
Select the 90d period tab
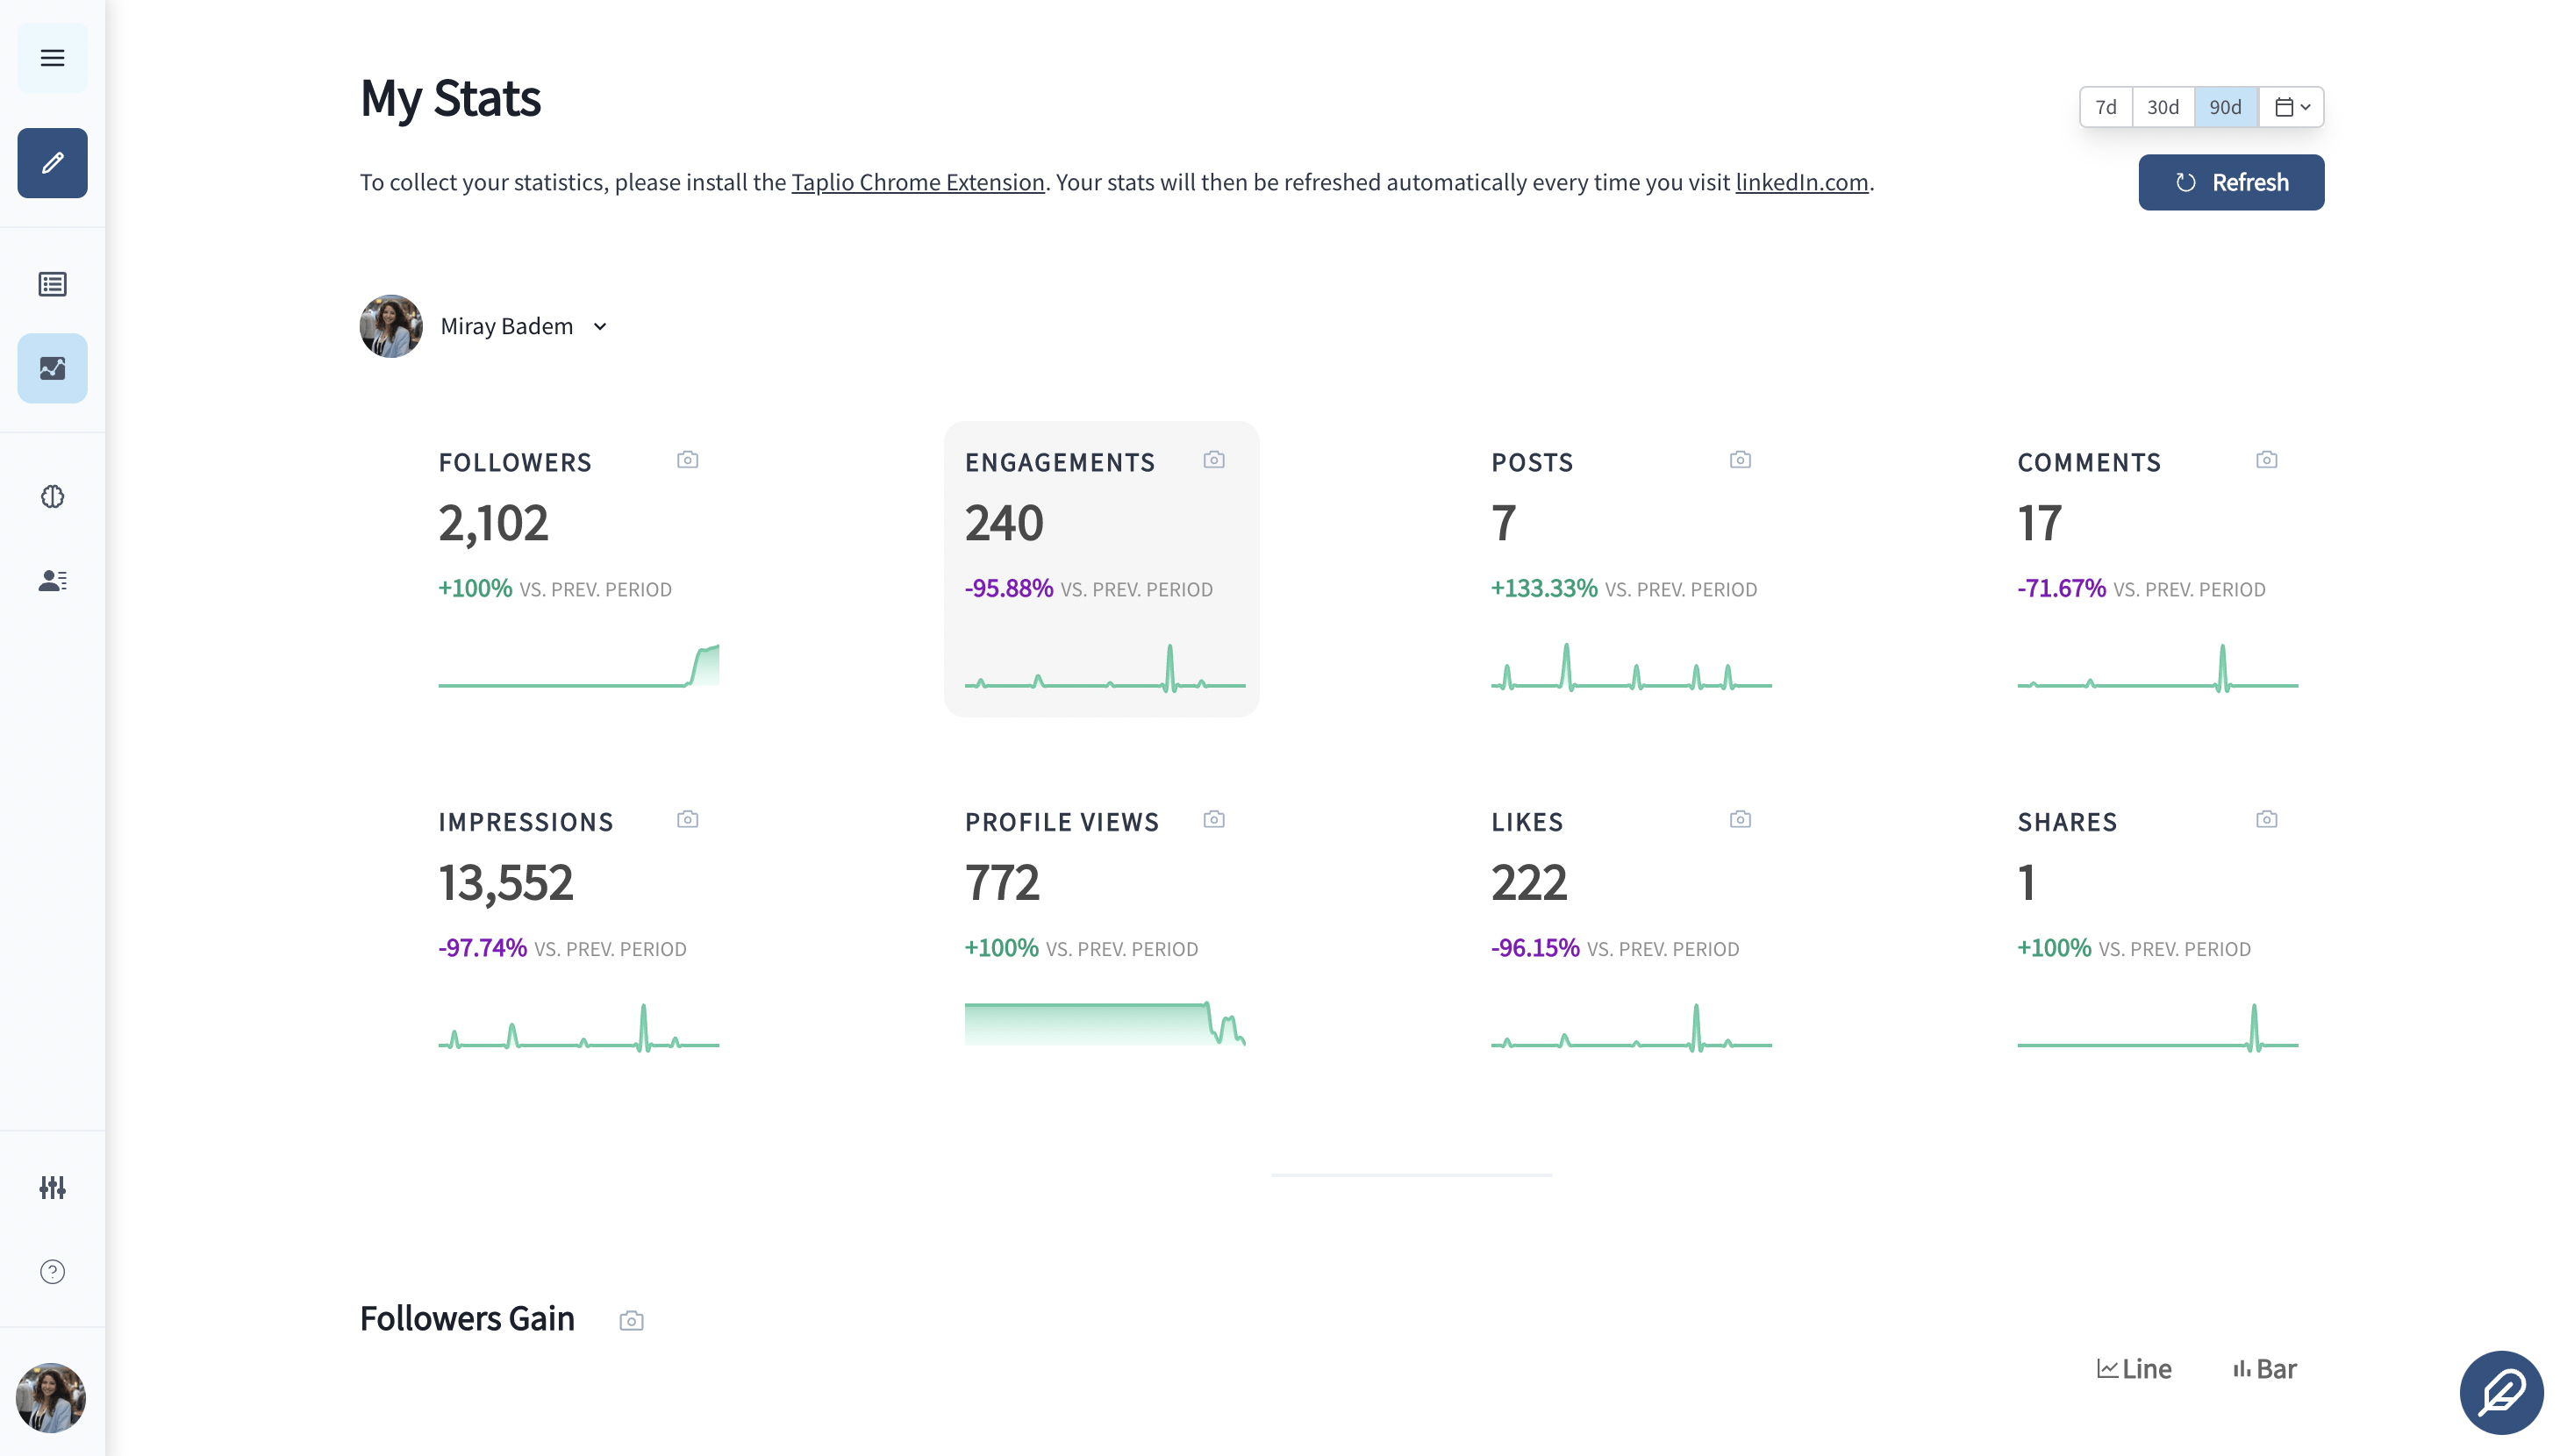(x=2226, y=107)
